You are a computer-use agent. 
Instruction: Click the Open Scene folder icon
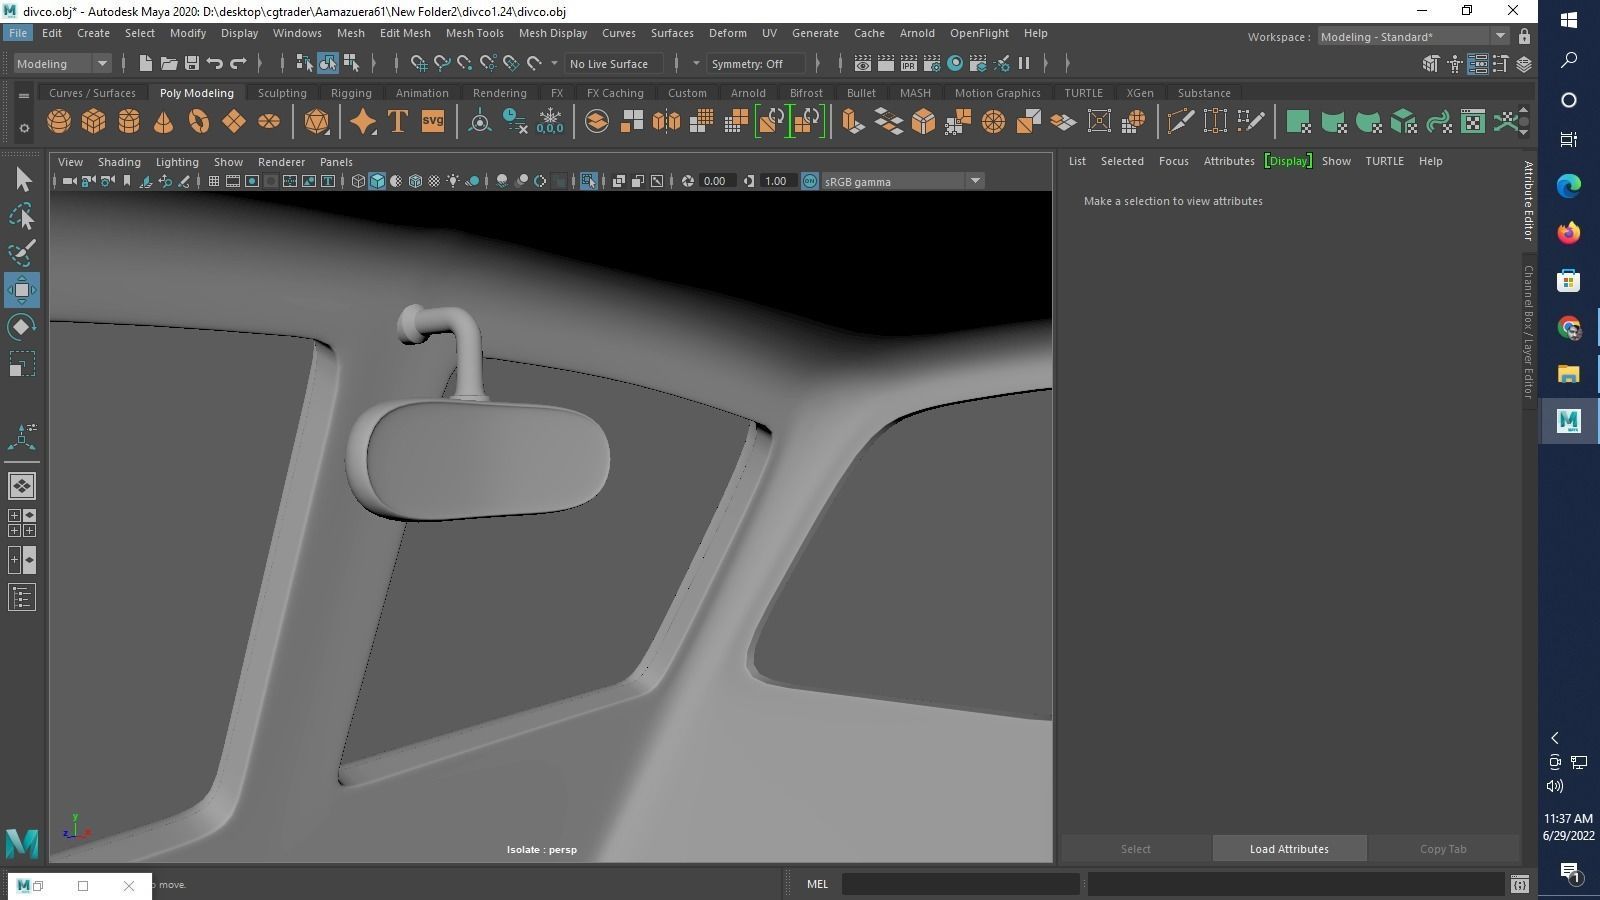pyautogui.click(x=169, y=63)
